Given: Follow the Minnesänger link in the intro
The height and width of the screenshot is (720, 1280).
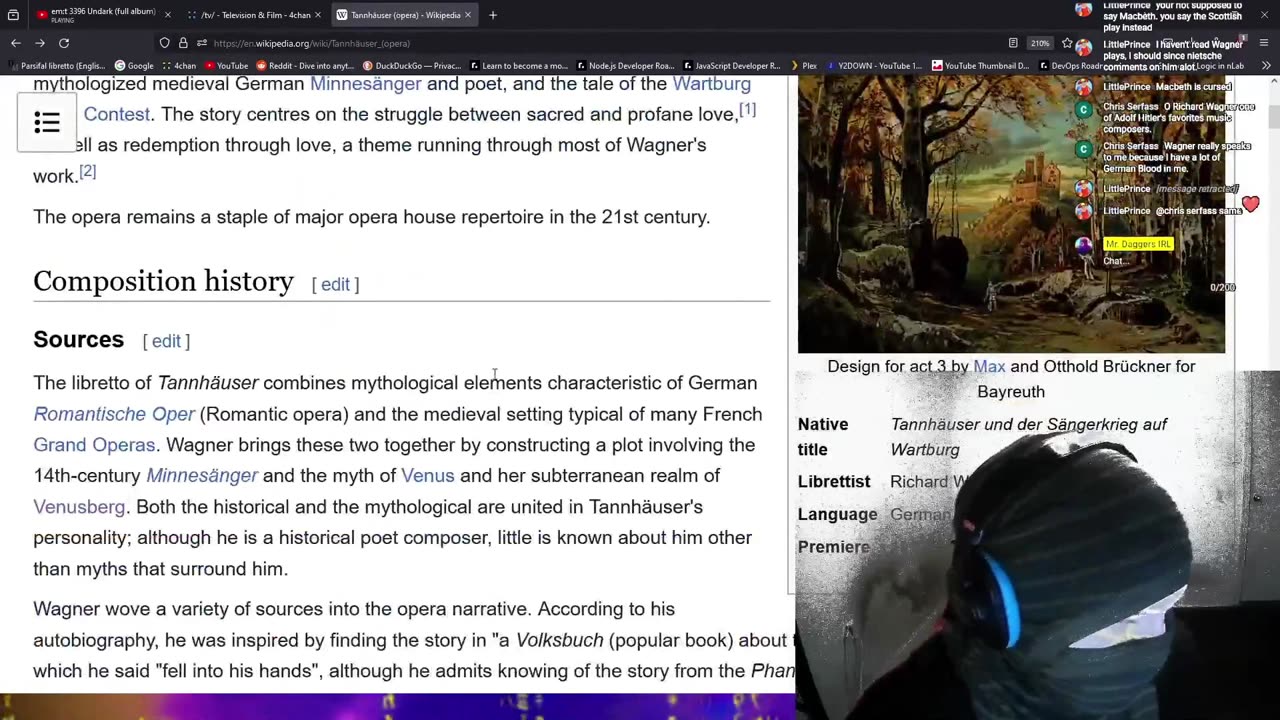Looking at the screenshot, I should click(x=365, y=84).
